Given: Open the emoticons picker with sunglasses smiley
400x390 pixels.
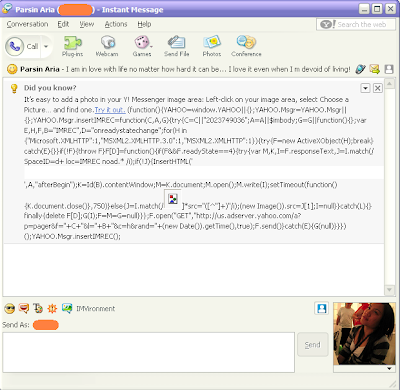Looking at the screenshot, I should point(10,309).
